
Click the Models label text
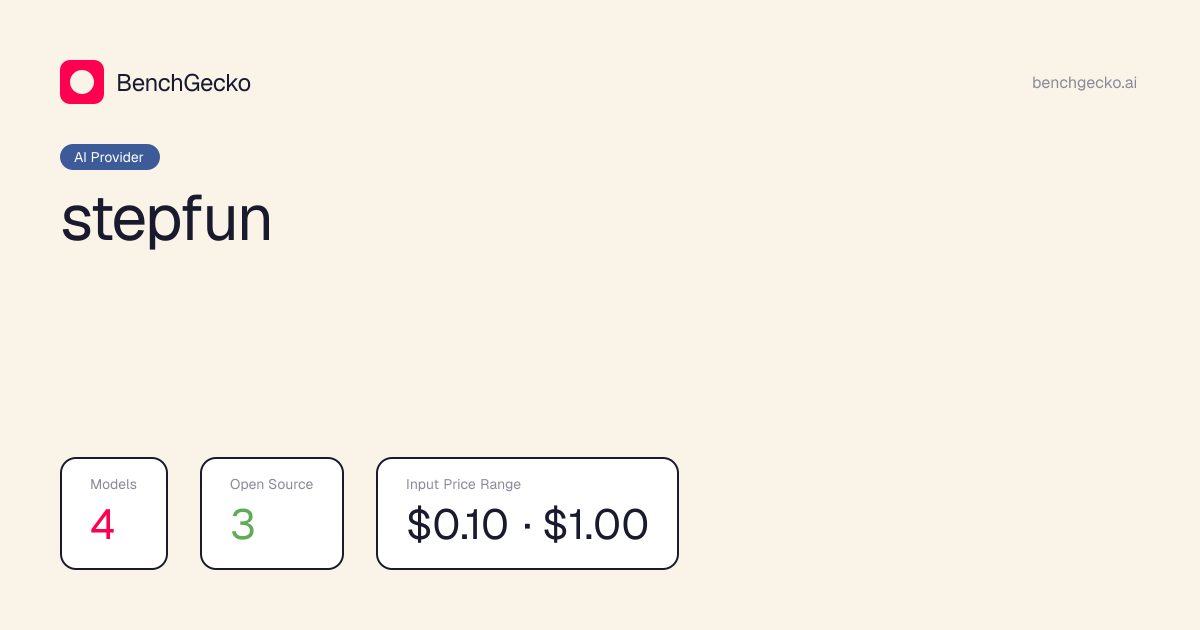(113, 484)
